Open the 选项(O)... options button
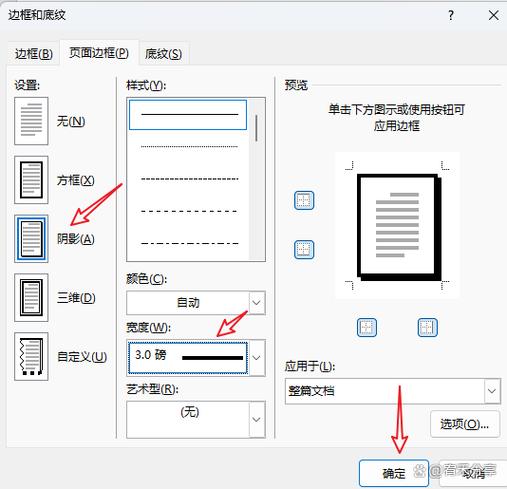Image resolution: width=507 pixels, height=489 pixels. [465, 424]
